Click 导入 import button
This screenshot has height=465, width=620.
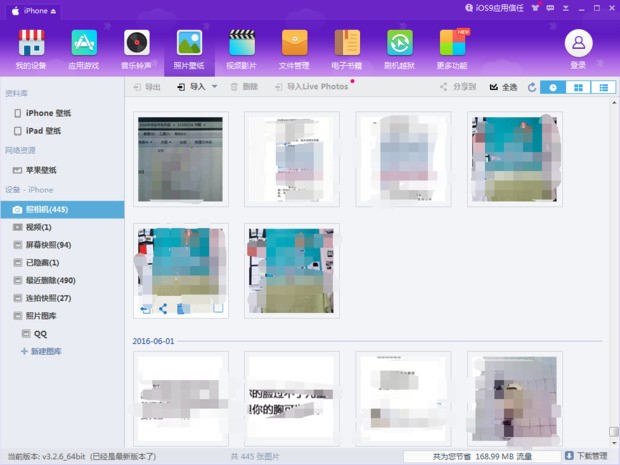(192, 87)
